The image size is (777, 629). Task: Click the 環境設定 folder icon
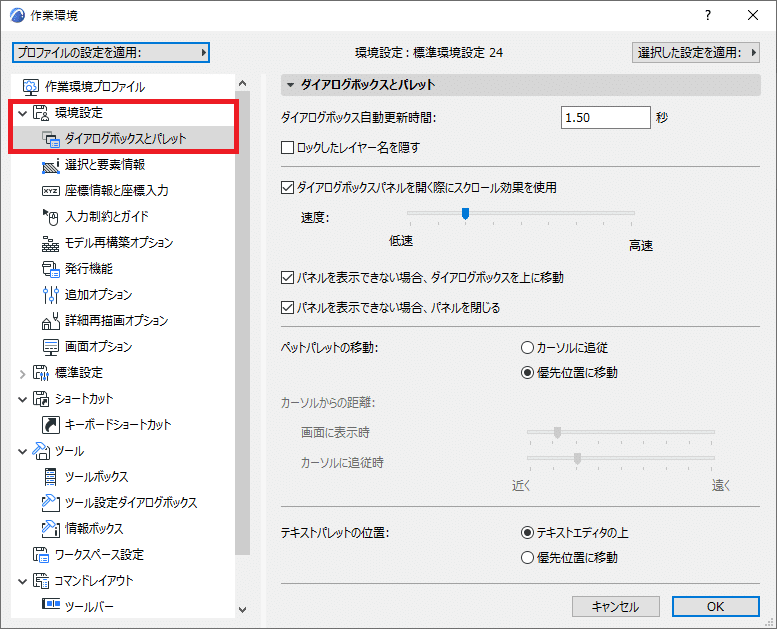(x=41, y=113)
